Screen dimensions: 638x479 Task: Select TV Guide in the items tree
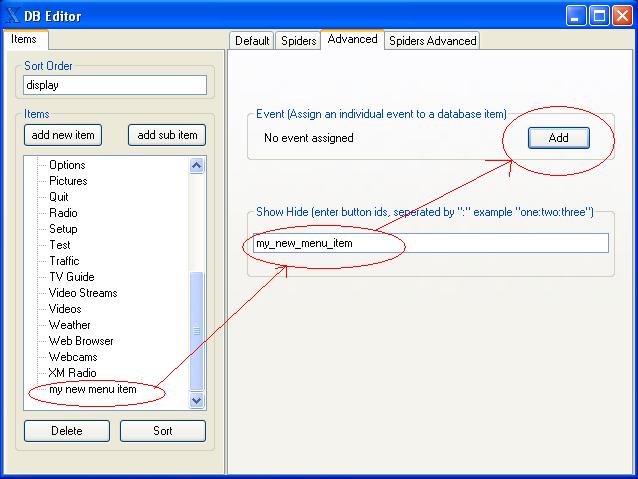(72, 277)
